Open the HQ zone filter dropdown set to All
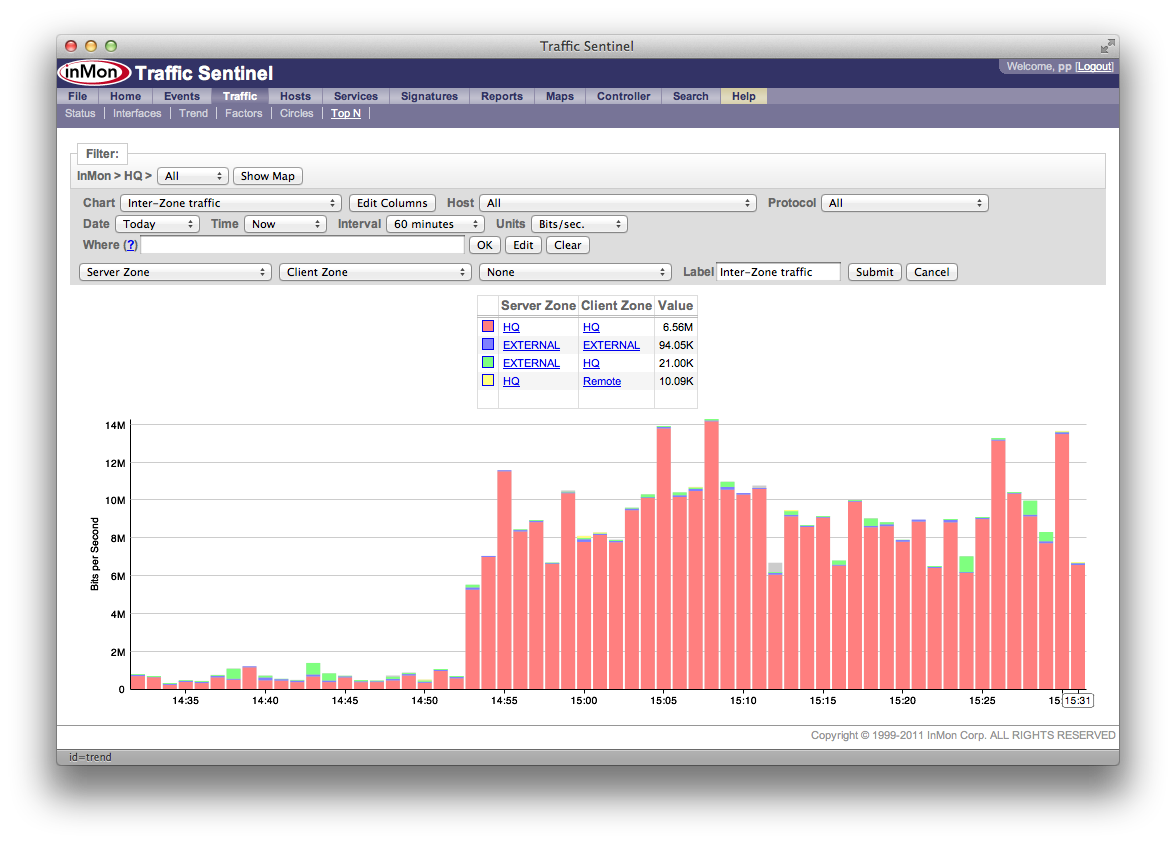1176x844 pixels. pos(193,176)
